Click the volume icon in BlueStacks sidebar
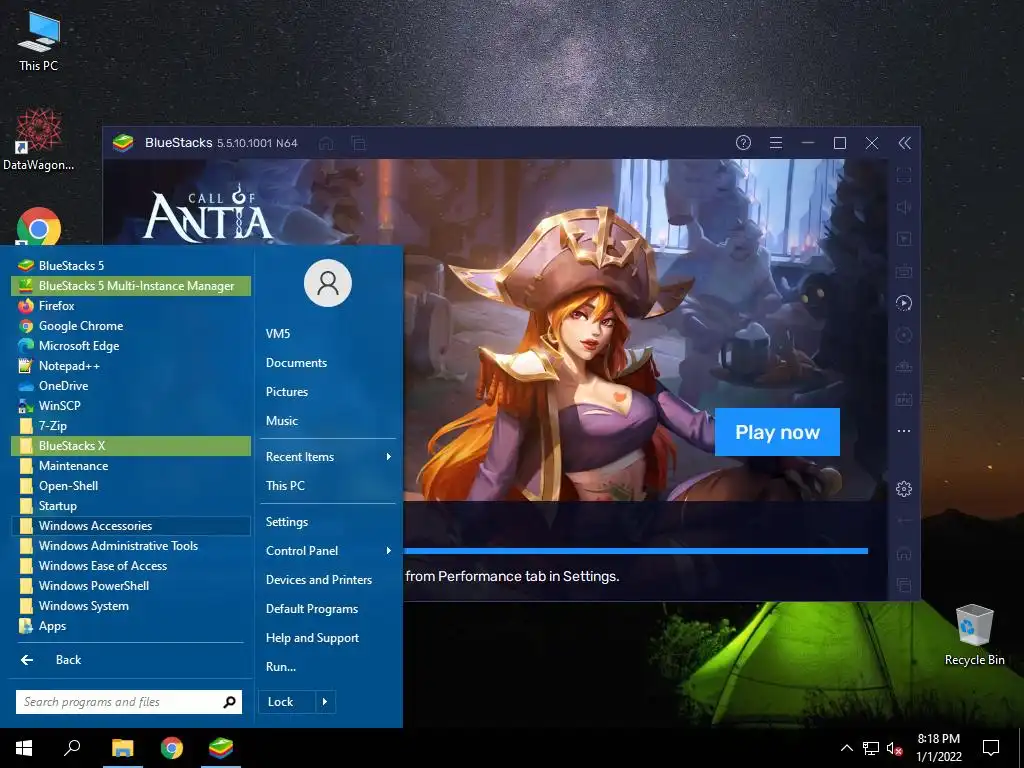The width and height of the screenshot is (1024, 768). 904,207
